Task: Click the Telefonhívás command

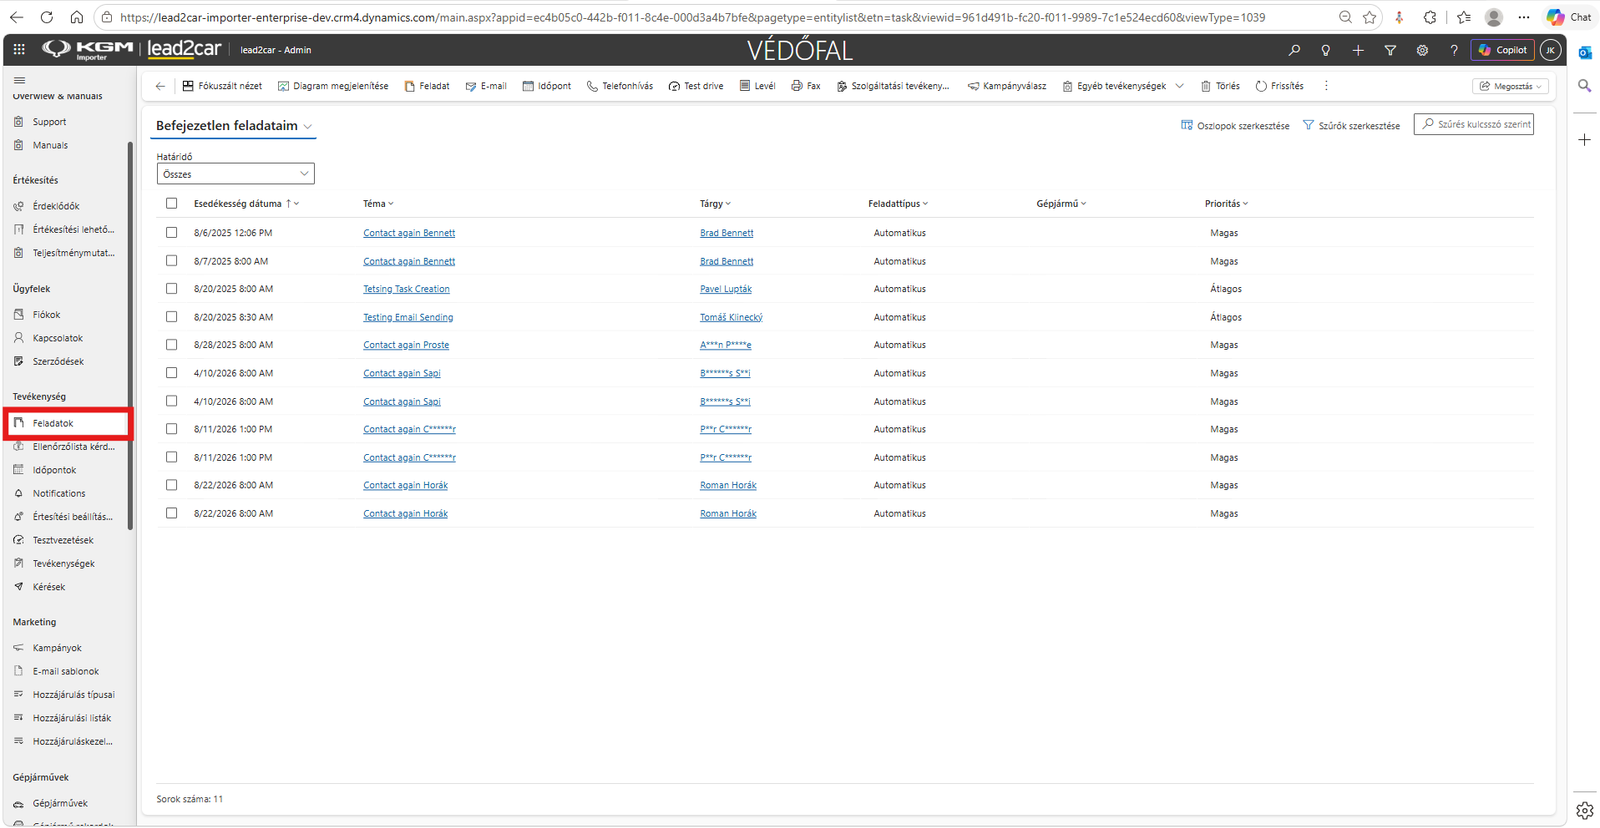Action: pos(619,86)
